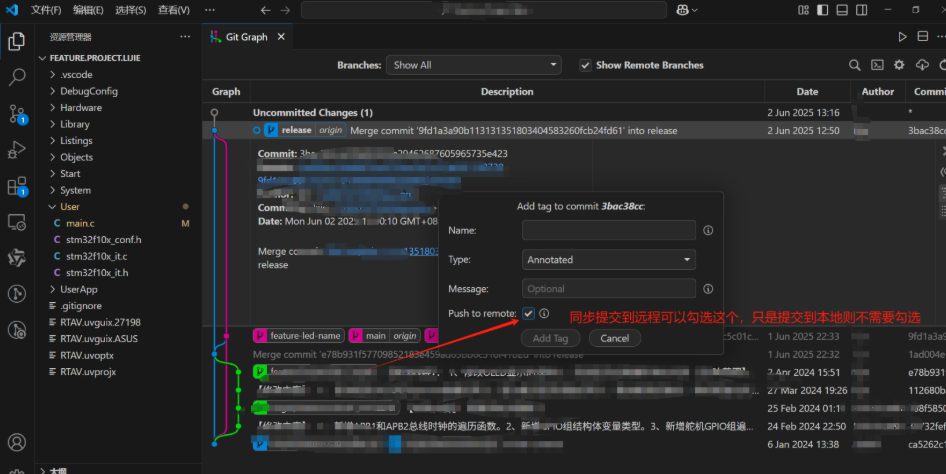Click into the Message input field
Image resolution: width=946 pixels, height=474 pixels.
click(609, 289)
